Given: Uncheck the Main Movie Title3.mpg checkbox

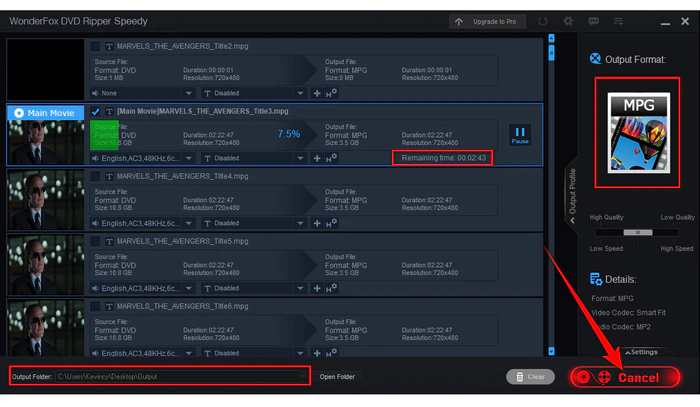Looking at the screenshot, I should point(95,111).
